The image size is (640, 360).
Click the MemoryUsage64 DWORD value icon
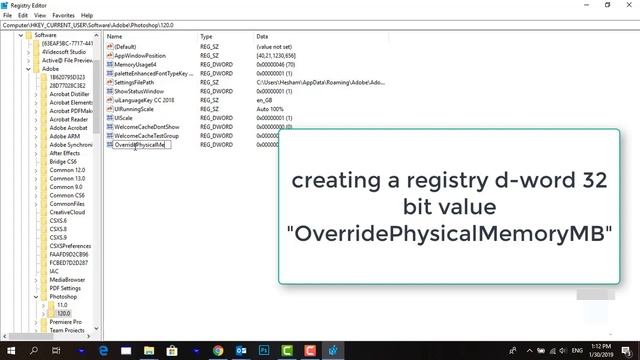point(110,64)
